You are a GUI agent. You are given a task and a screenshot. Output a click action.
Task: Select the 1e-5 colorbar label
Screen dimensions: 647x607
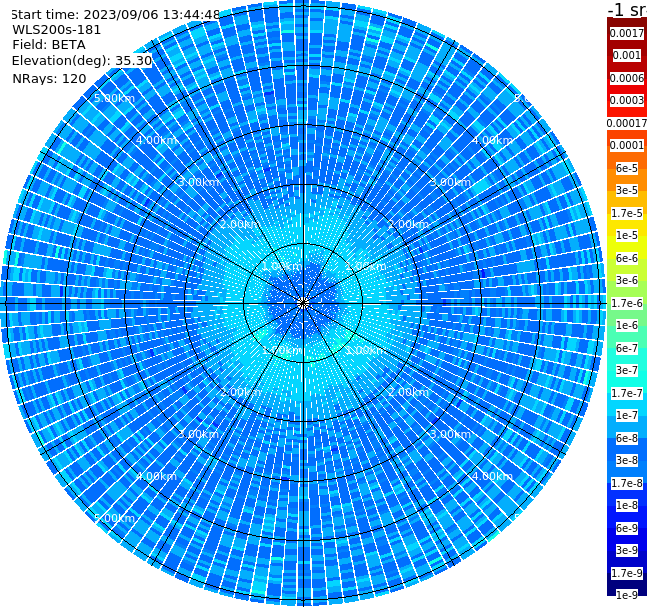[627, 235]
